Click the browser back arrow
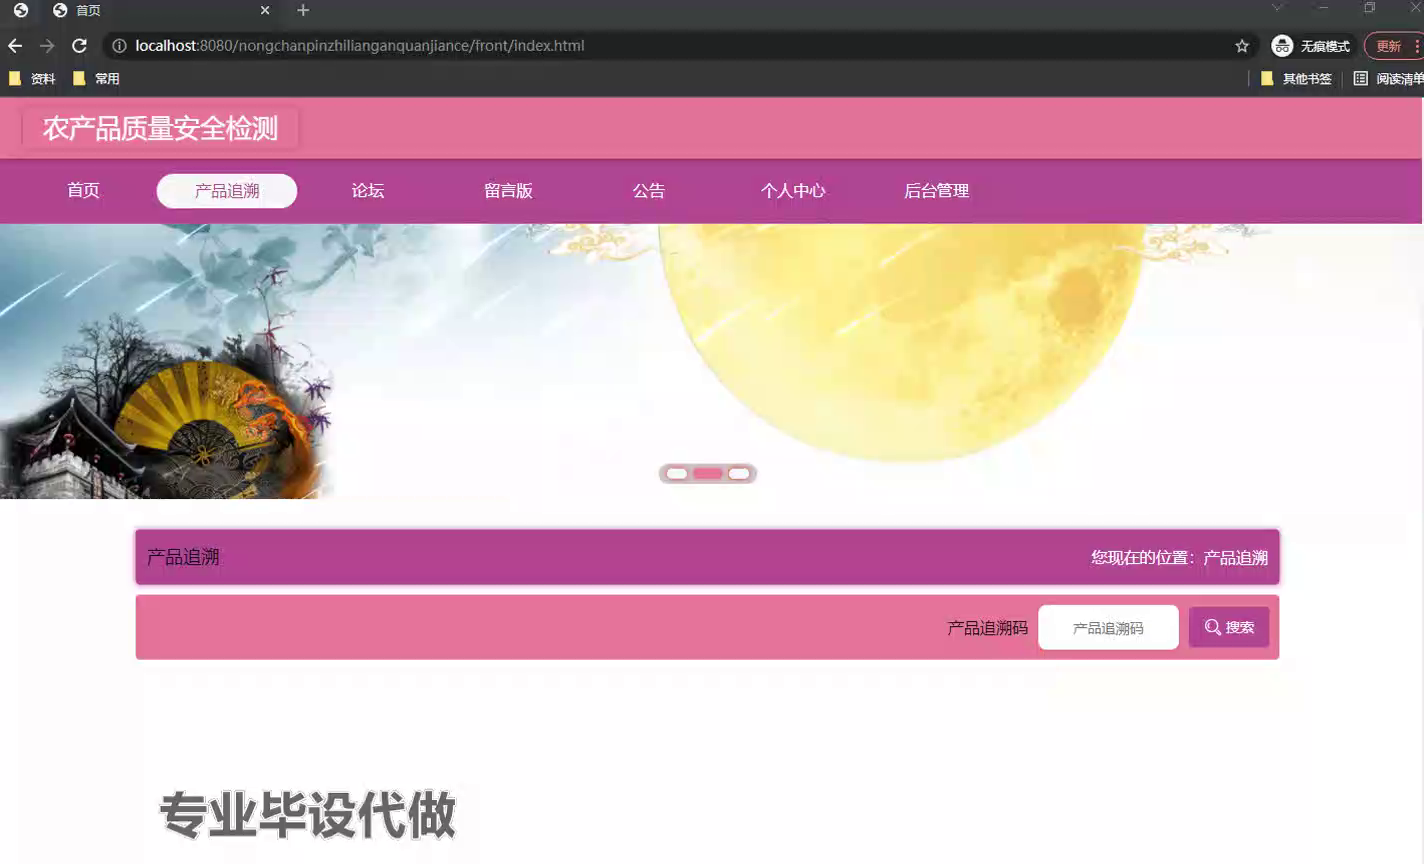The height and width of the screenshot is (864, 1424). tap(14, 46)
